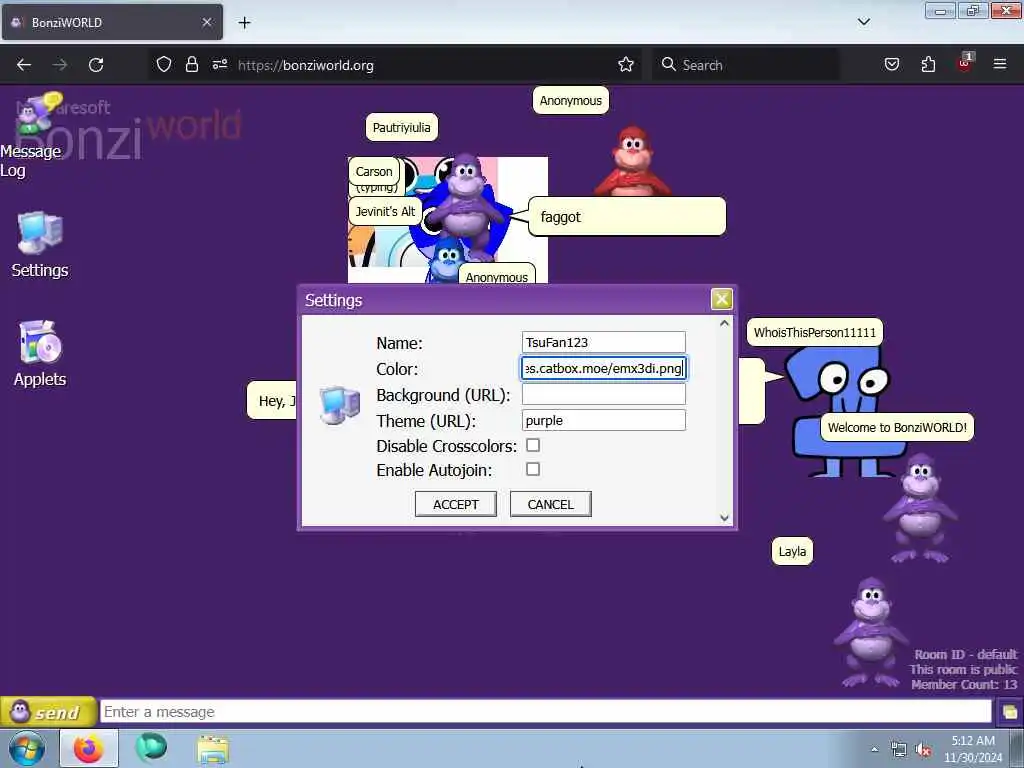Image resolution: width=1024 pixels, height=768 pixels.
Task: Open site permissions icon in address bar
Action: click(x=219, y=65)
